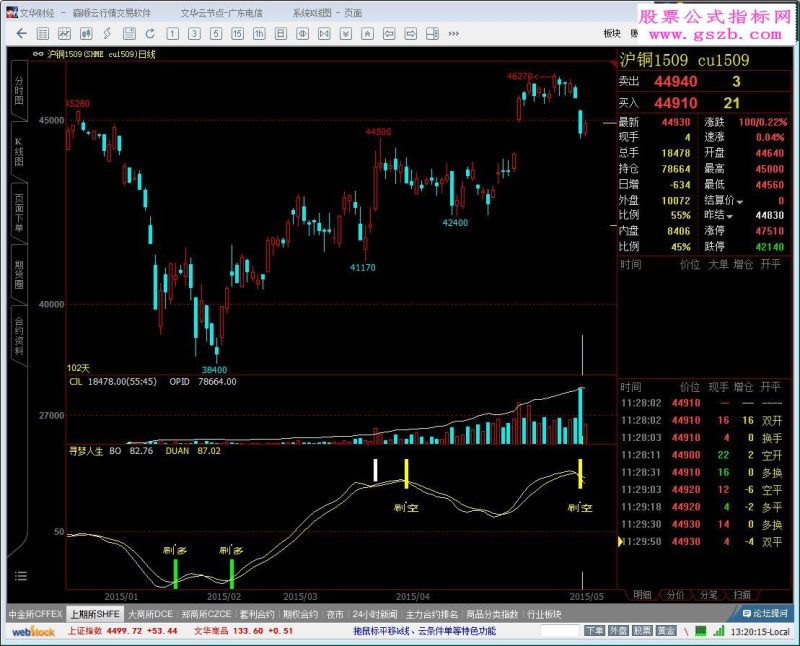800x646 pixels.
Task: Click the 股票 button in status bar
Action: [x=642, y=631]
